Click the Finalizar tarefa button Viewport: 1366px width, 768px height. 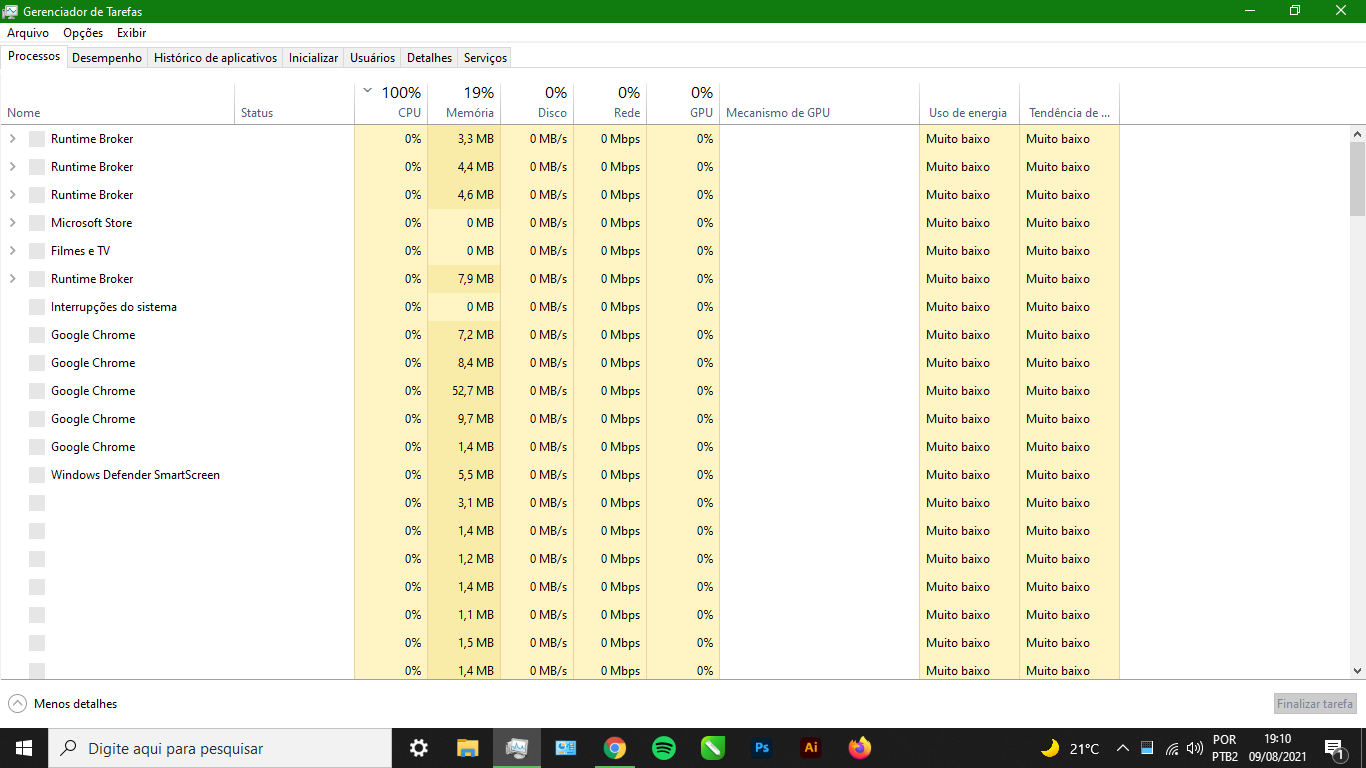point(1315,704)
